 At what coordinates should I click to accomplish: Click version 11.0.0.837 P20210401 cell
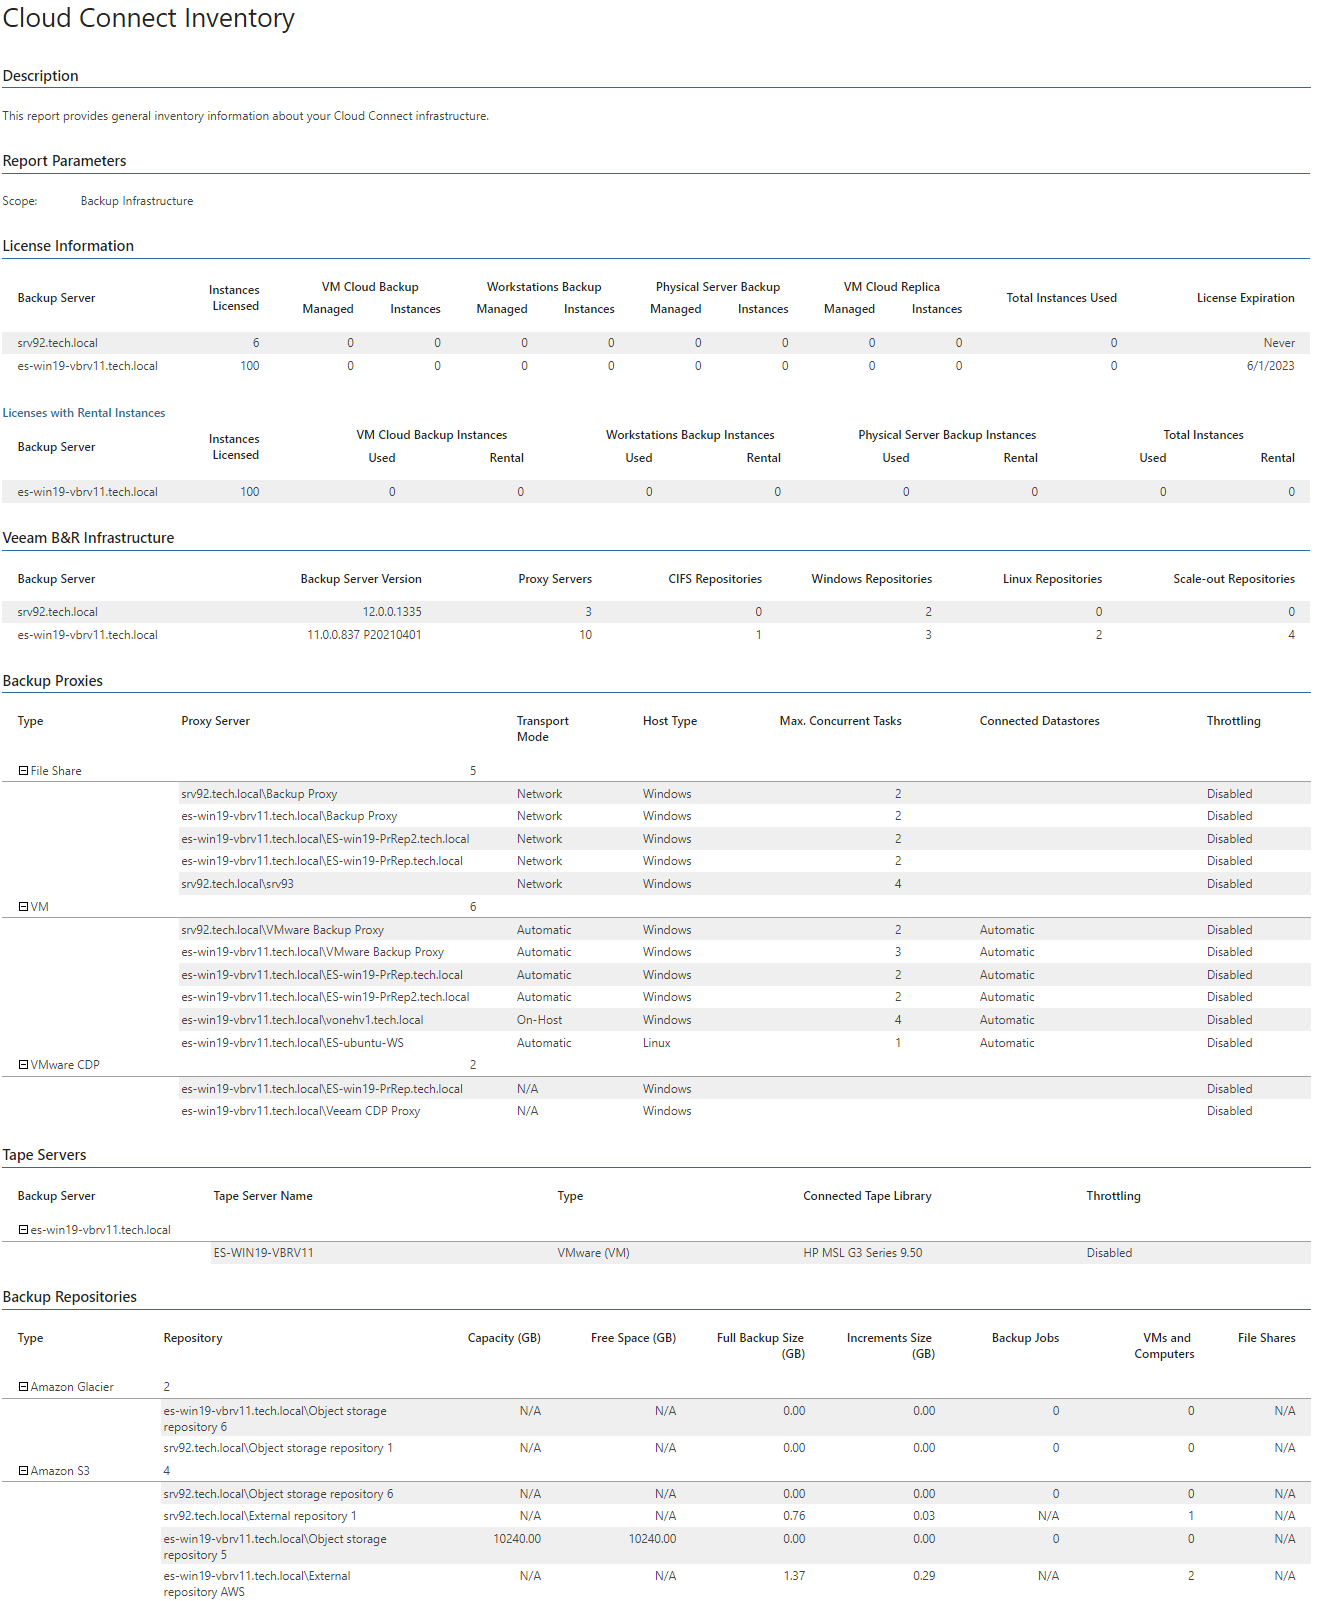(x=364, y=635)
